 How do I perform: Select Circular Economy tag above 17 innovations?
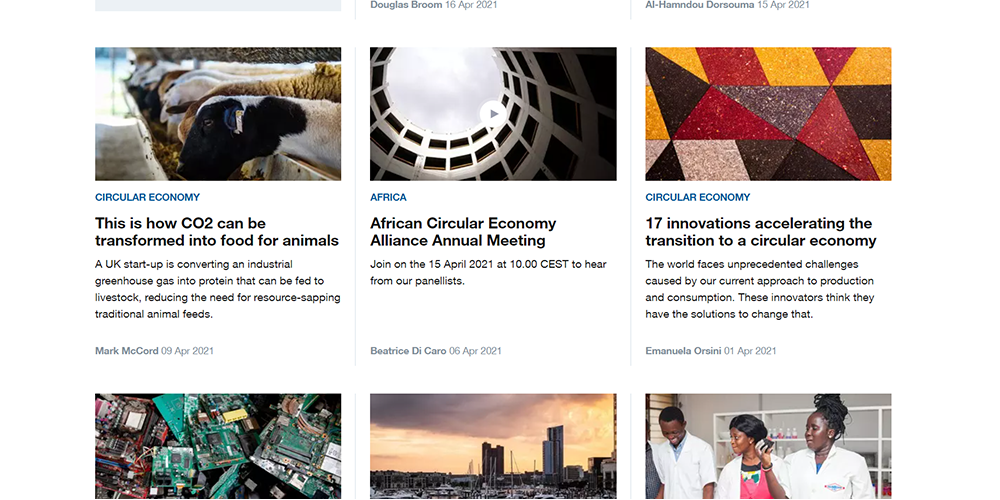pyautogui.click(x=698, y=197)
